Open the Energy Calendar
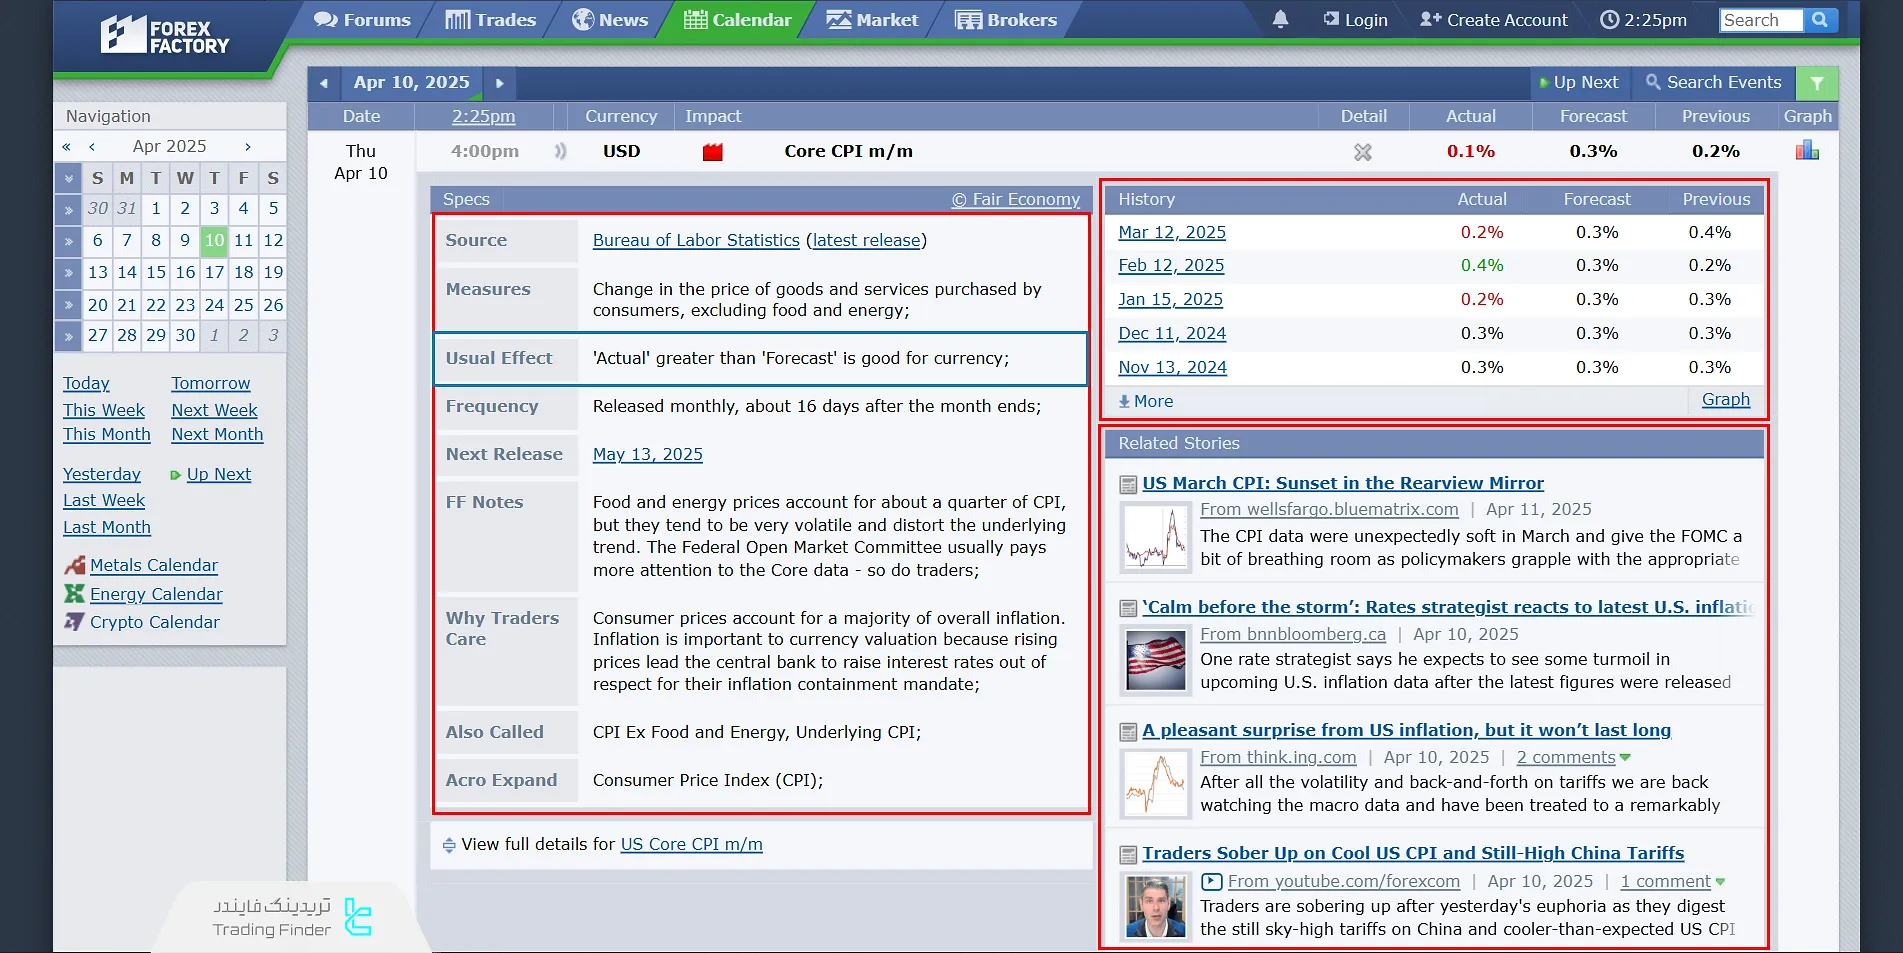 pyautogui.click(x=156, y=594)
